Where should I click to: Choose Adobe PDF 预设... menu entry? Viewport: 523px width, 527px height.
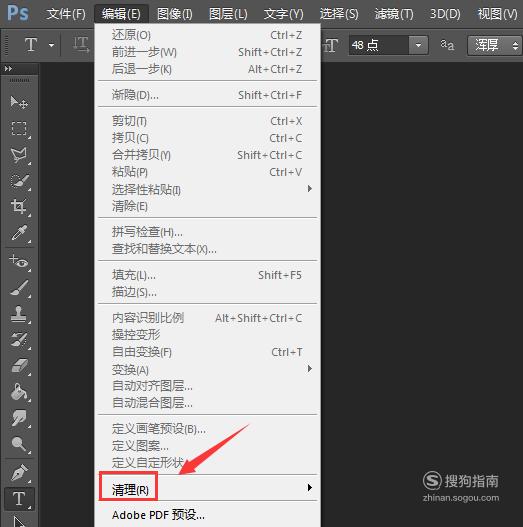208,515
